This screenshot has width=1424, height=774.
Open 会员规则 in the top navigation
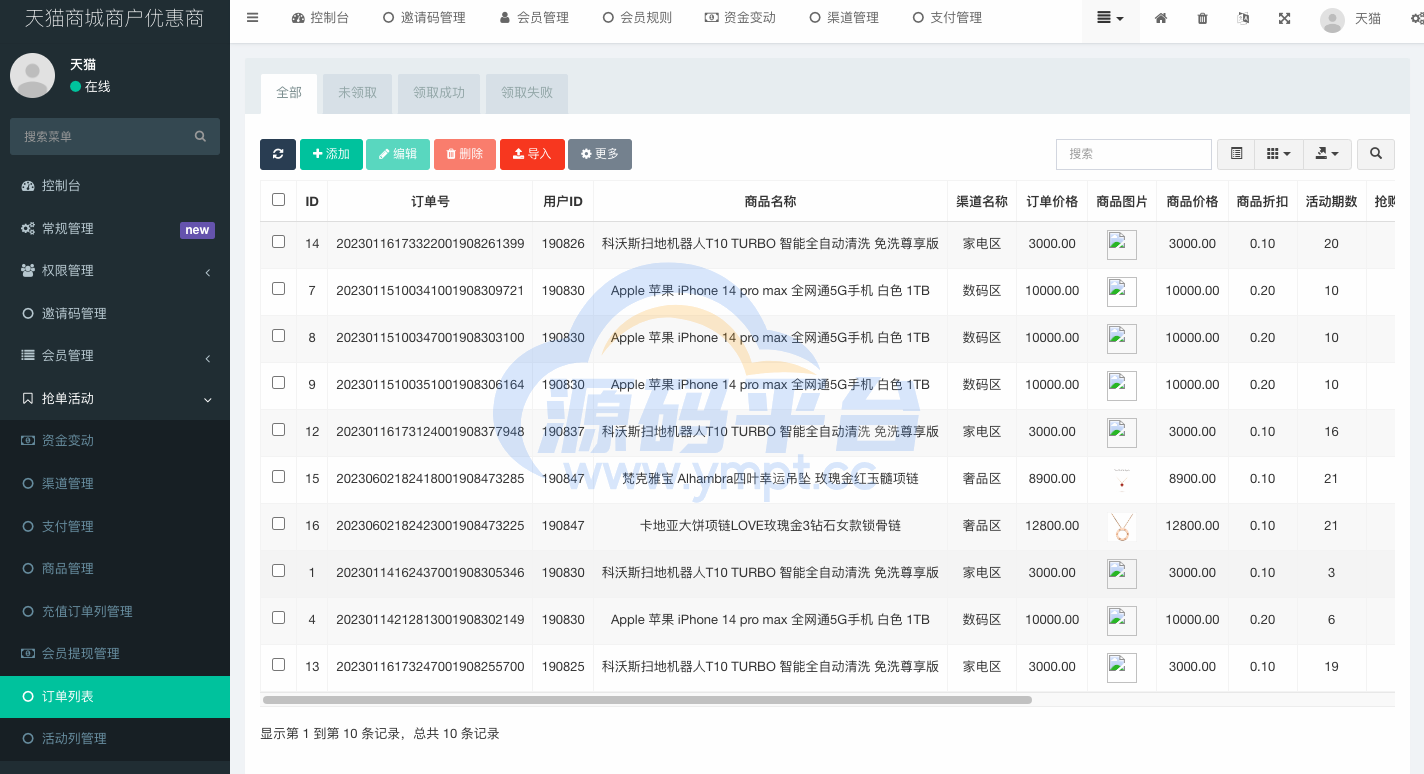pos(637,18)
